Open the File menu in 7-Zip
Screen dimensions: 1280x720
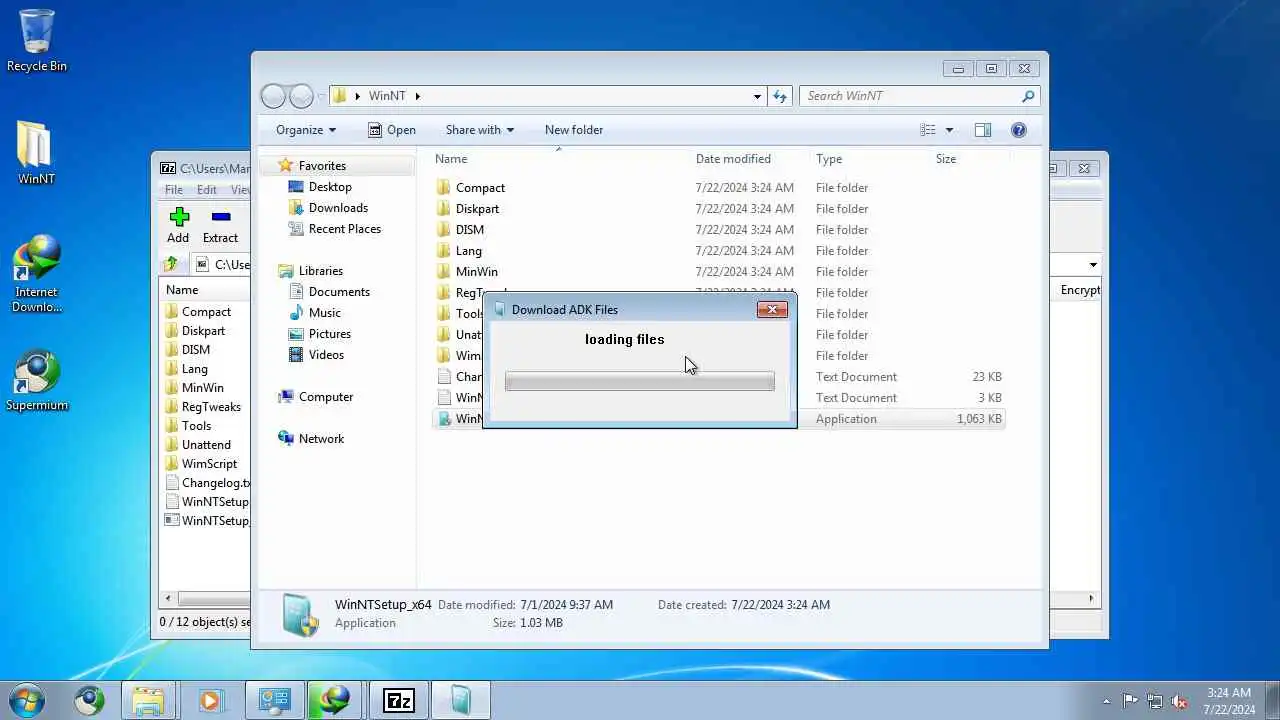tap(174, 190)
